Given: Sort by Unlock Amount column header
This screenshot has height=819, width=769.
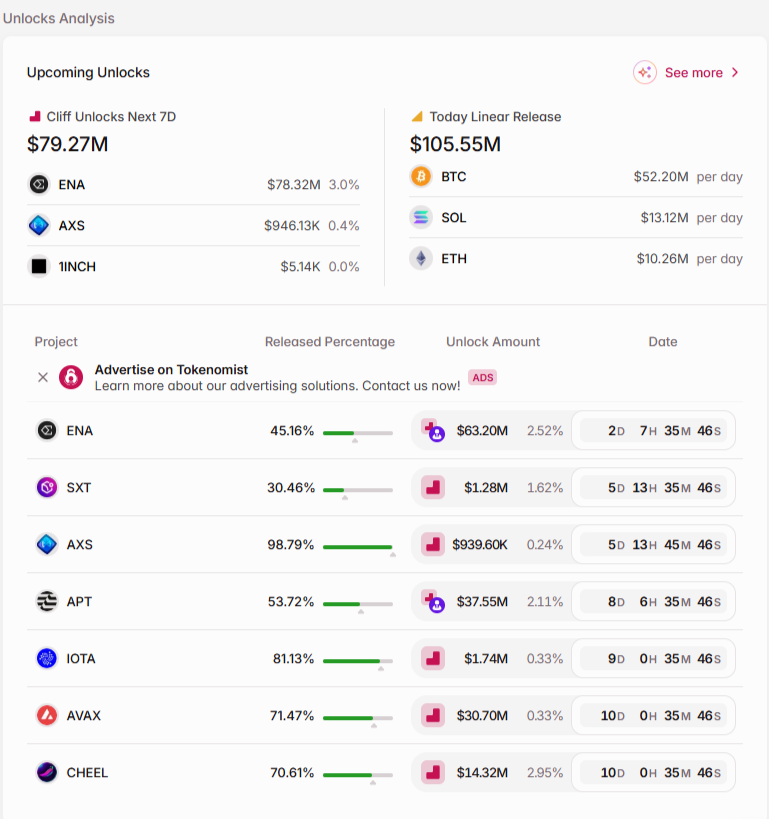Looking at the screenshot, I should (492, 342).
